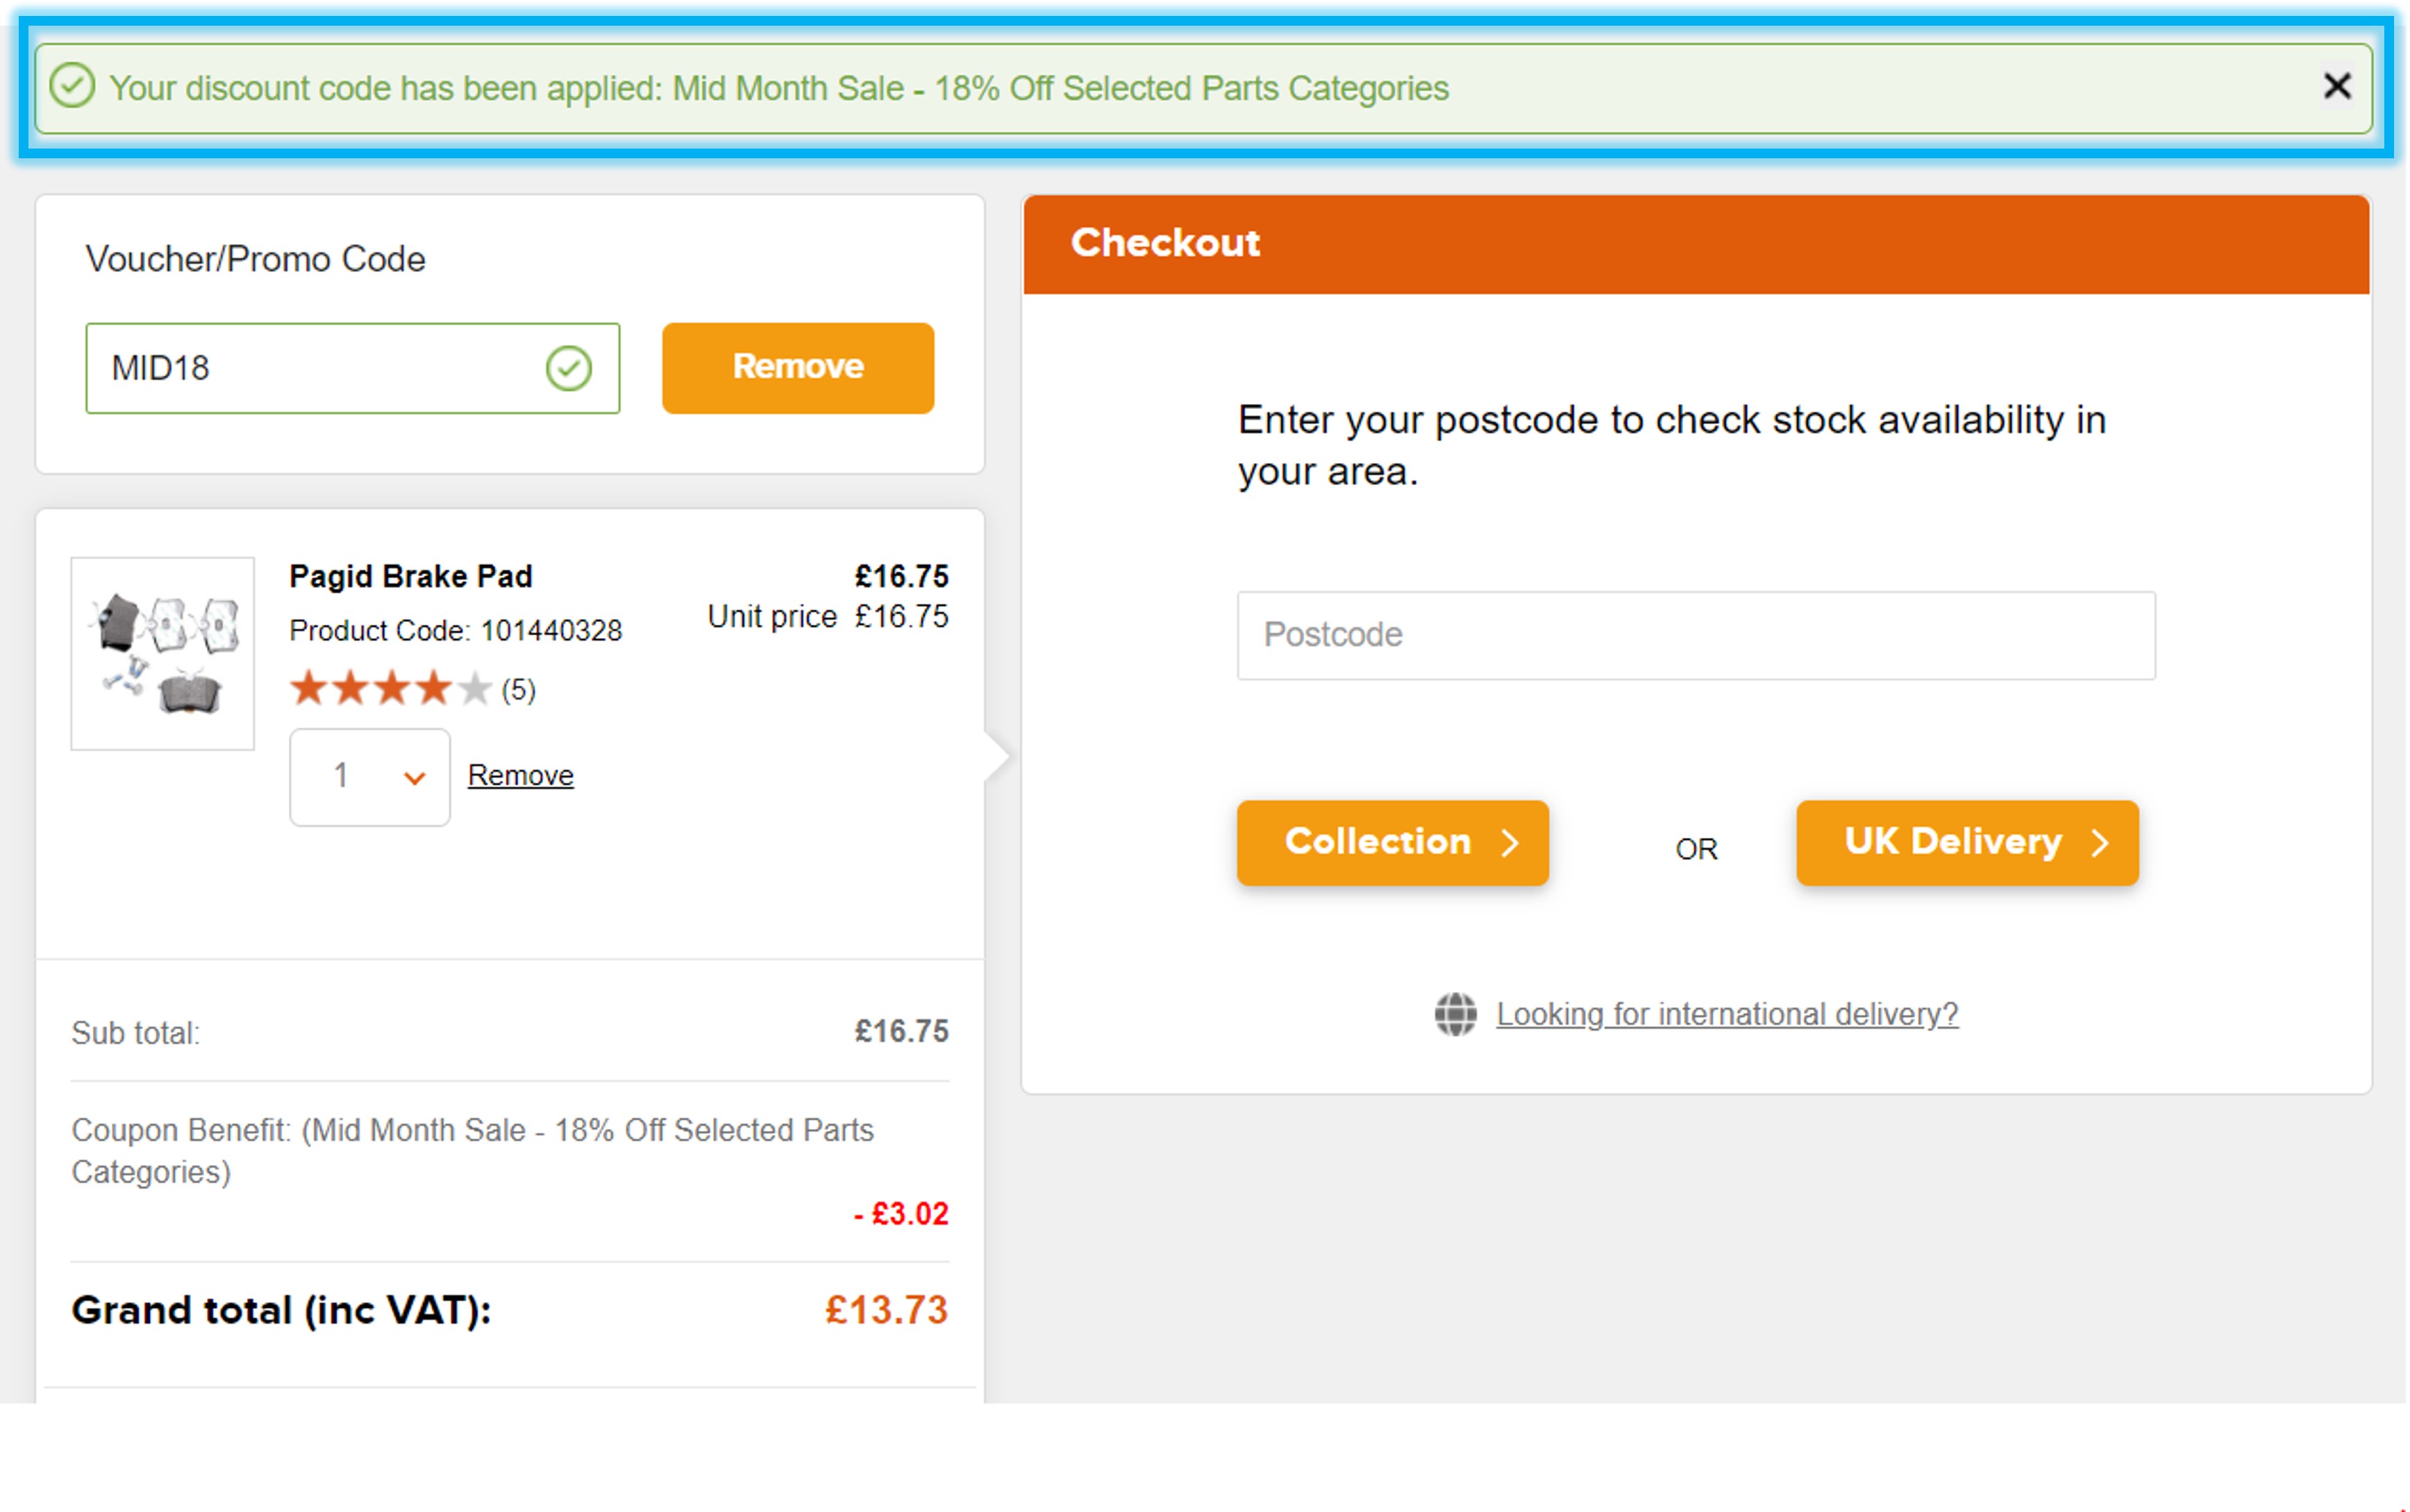2410x1512 pixels.
Task: Select the Coupon Benefit discount line
Action: pos(473,1150)
